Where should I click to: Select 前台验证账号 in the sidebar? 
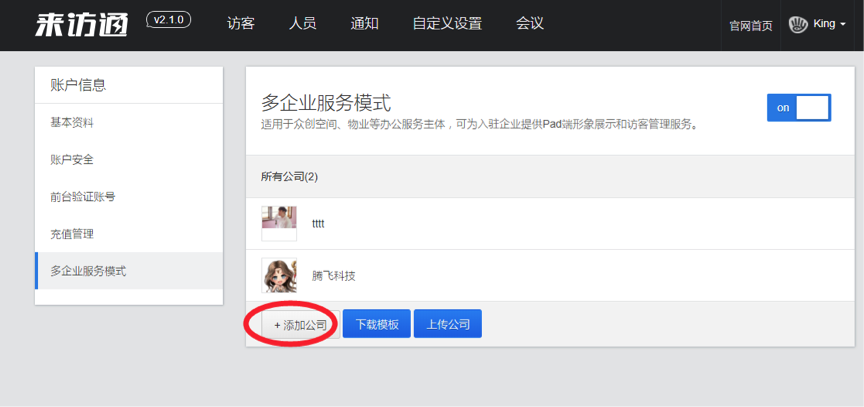(x=129, y=197)
